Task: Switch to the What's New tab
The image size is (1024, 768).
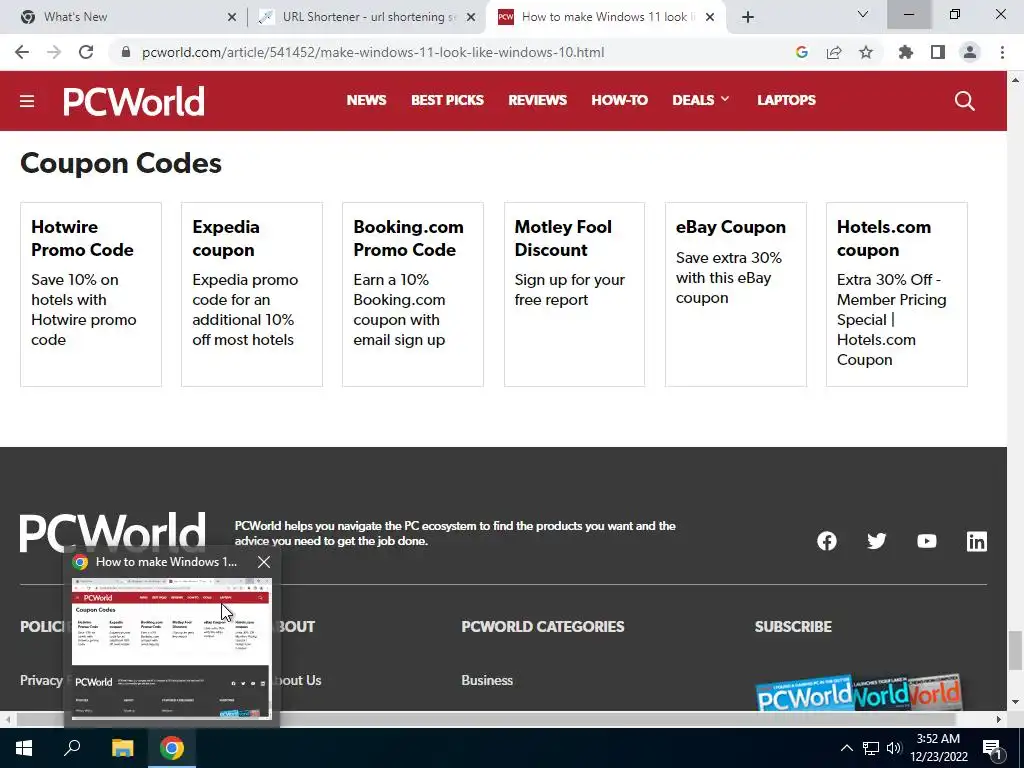Action: (x=123, y=17)
